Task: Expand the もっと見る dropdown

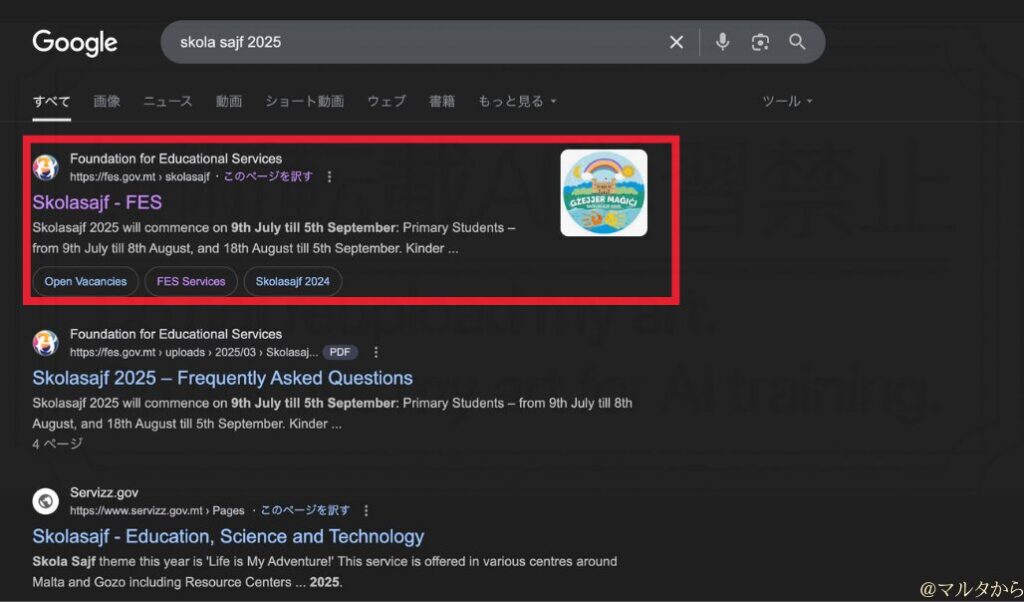Action: 517,101
